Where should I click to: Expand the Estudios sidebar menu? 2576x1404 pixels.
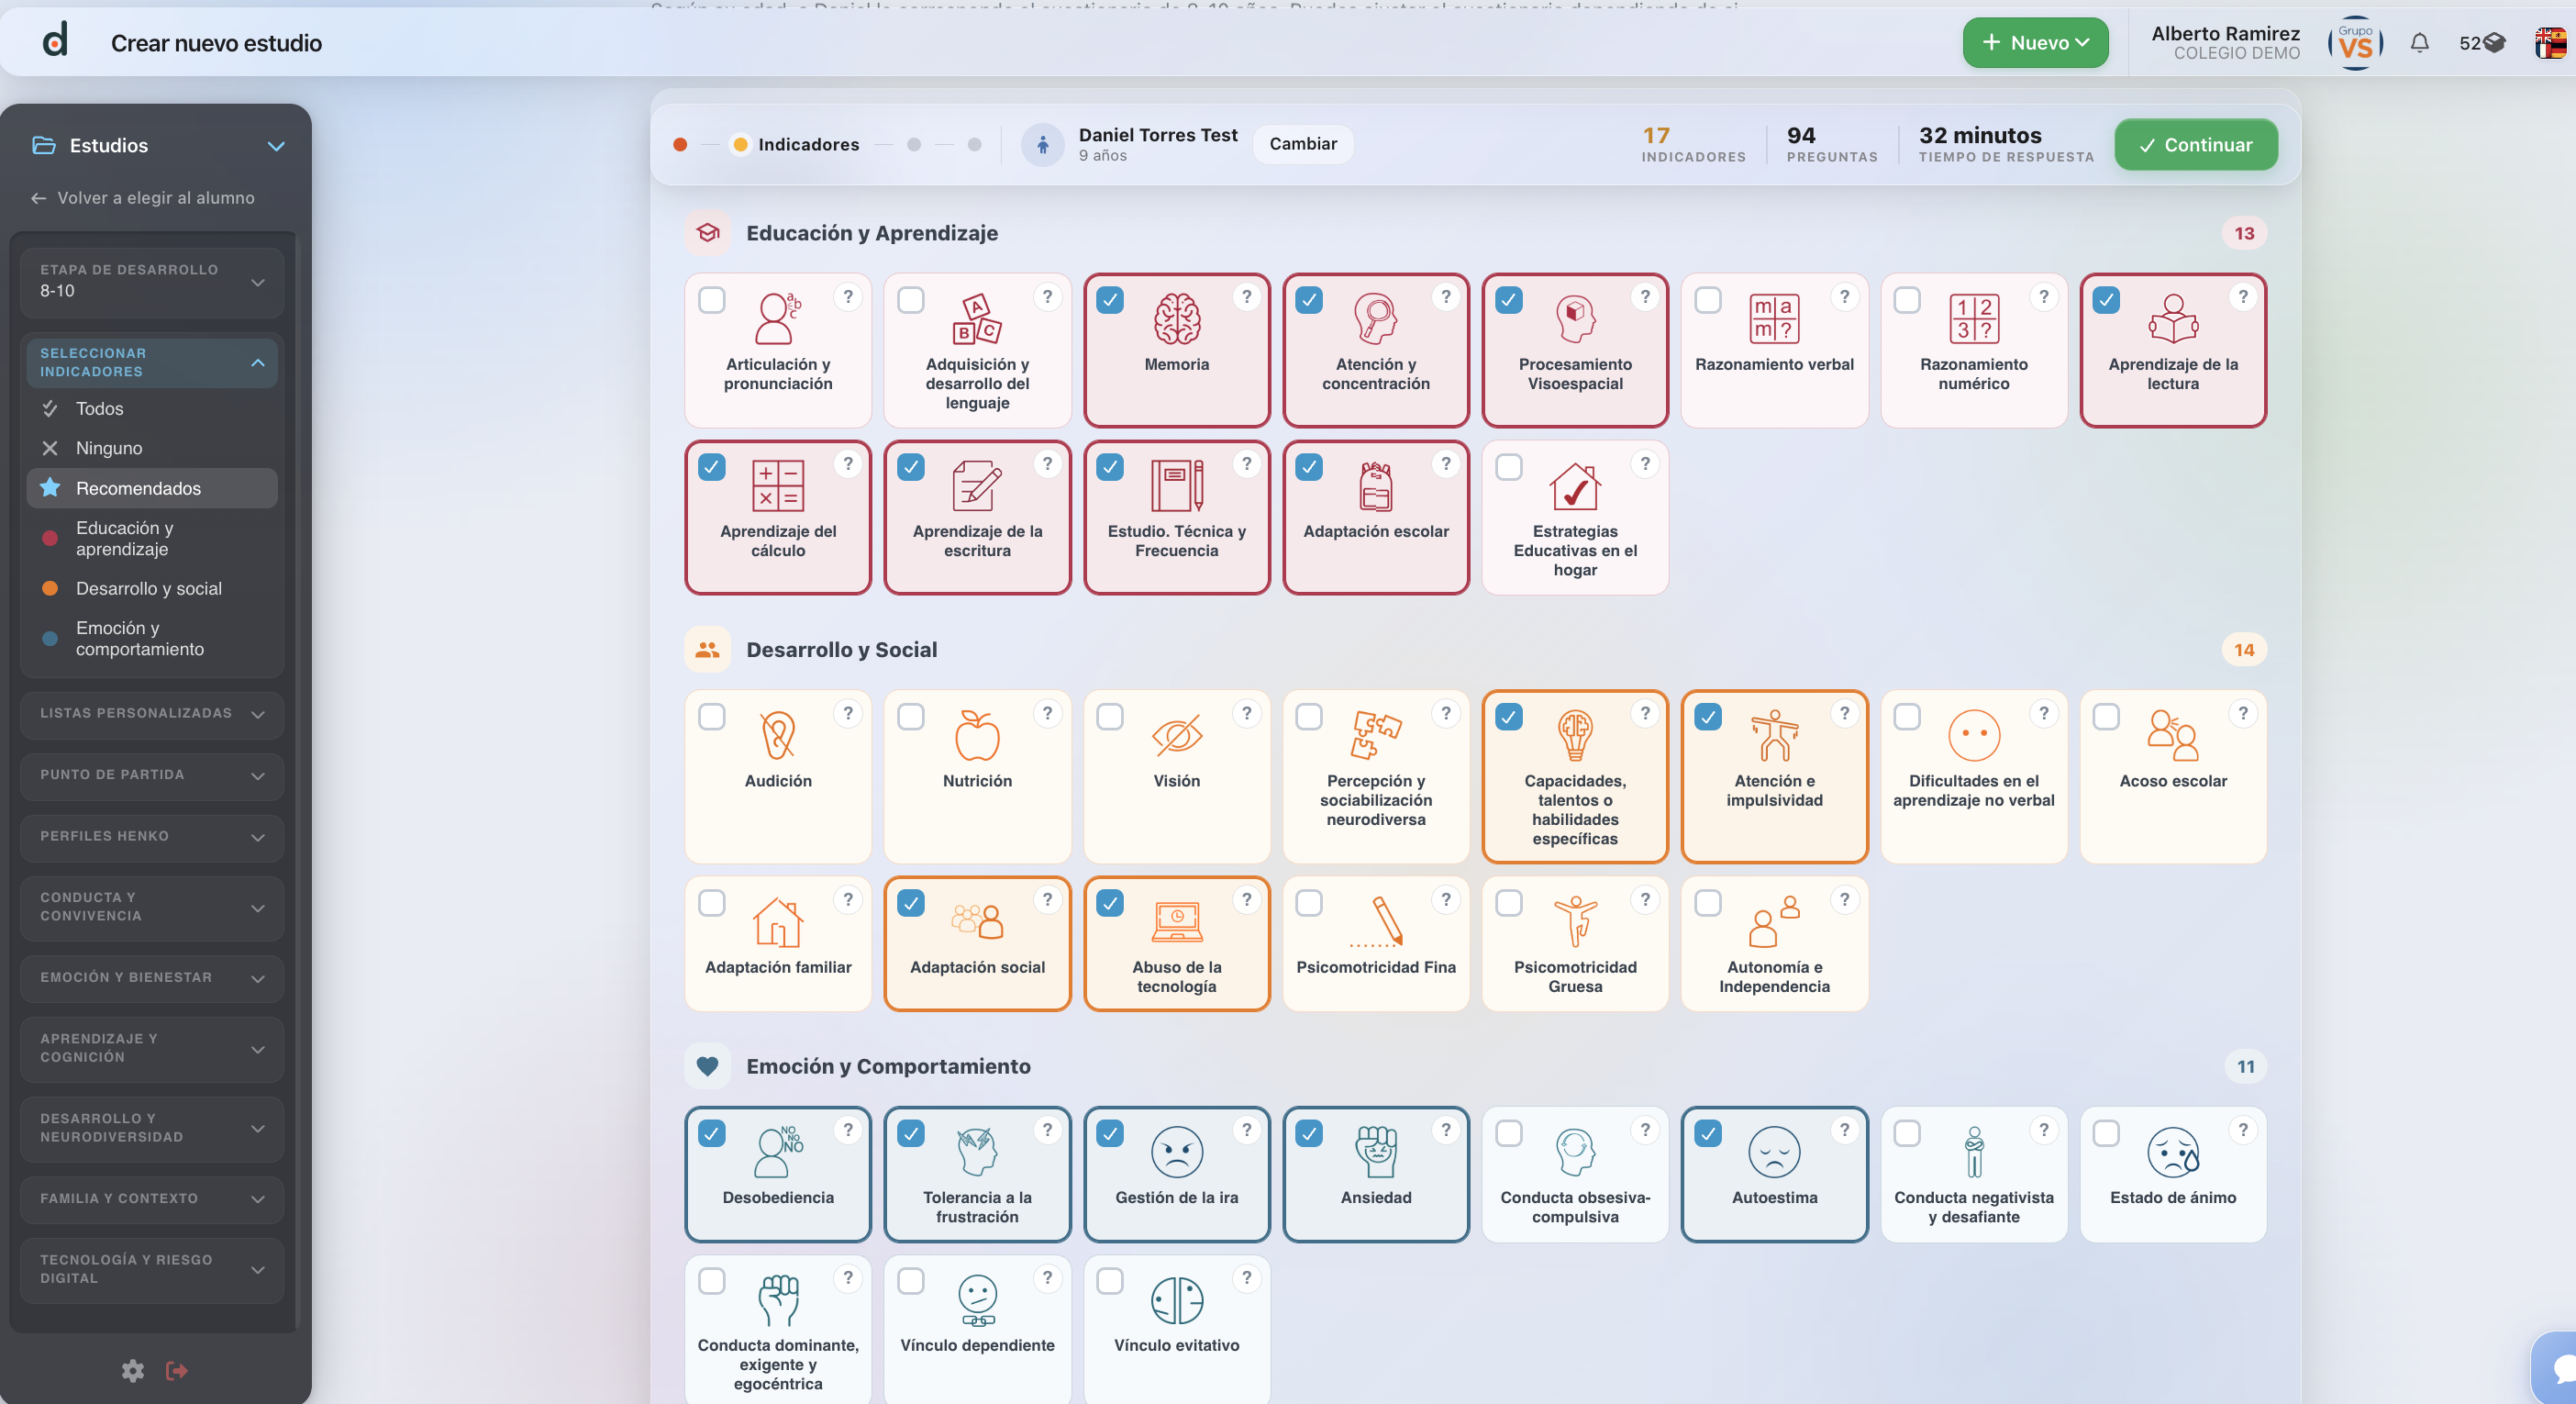coord(158,146)
